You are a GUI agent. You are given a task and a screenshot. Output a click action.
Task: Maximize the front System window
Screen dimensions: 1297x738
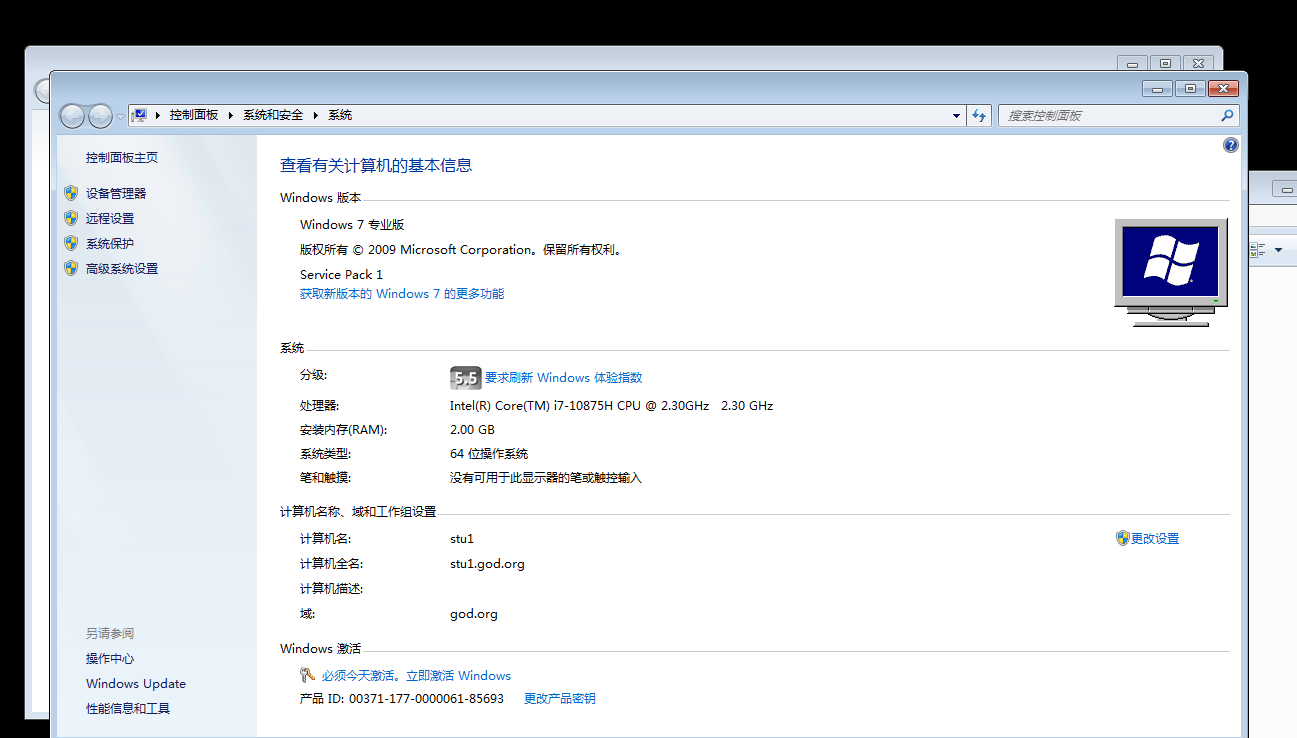[x=1190, y=89]
